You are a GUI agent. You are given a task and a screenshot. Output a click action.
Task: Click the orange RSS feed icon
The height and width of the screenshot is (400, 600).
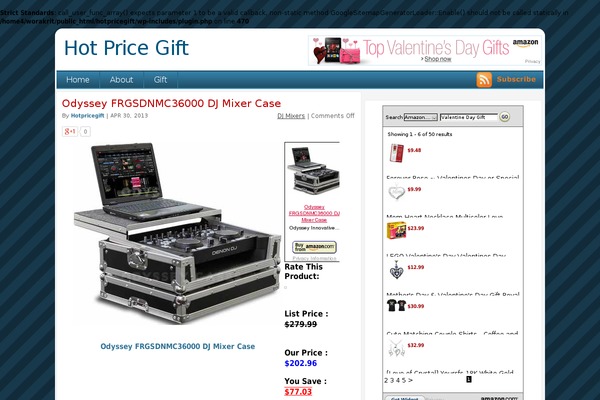[484, 80]
